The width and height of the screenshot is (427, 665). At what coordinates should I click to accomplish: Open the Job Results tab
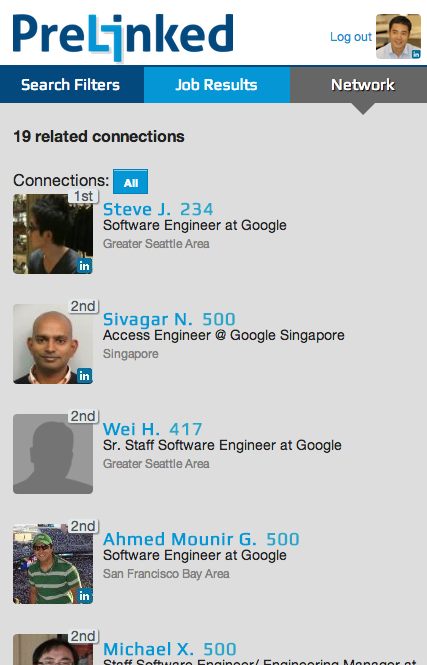pyautogui.click(x=217, y=85)
